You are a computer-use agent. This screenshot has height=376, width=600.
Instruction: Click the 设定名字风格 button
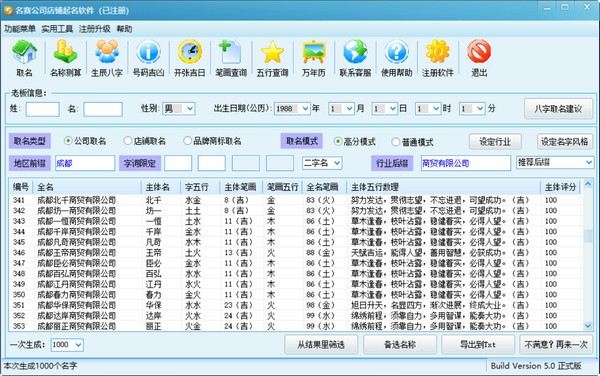[x=565, y=142]
